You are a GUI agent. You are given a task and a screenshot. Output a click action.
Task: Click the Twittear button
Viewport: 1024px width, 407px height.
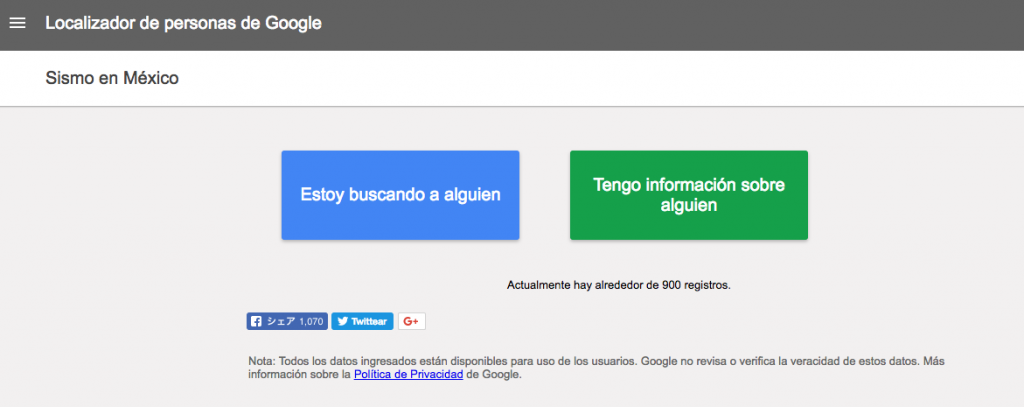[362, 321]
